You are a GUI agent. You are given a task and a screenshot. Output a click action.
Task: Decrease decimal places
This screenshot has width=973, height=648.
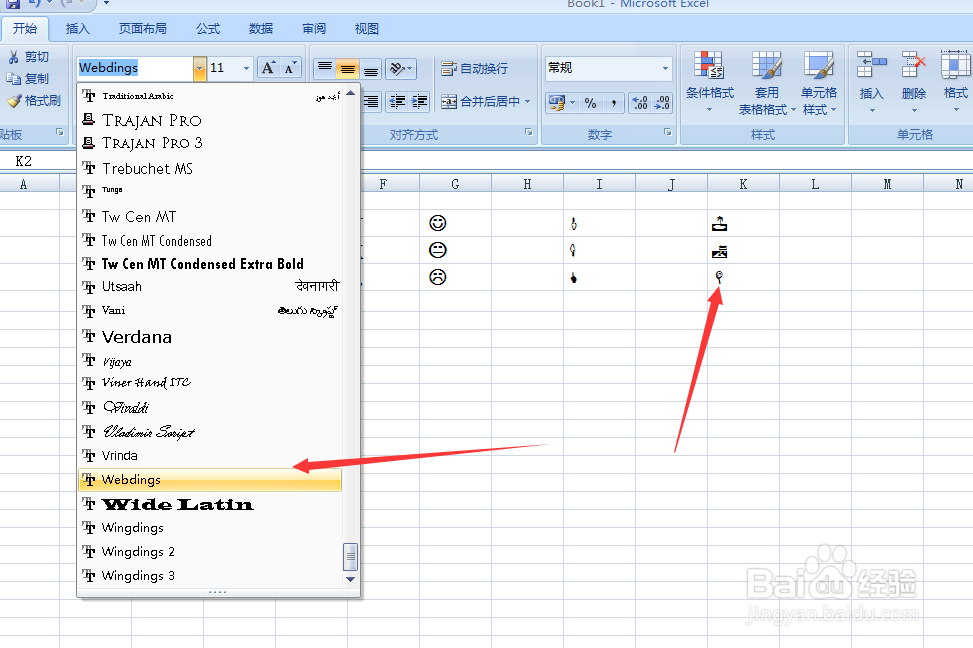pos(662,102)
